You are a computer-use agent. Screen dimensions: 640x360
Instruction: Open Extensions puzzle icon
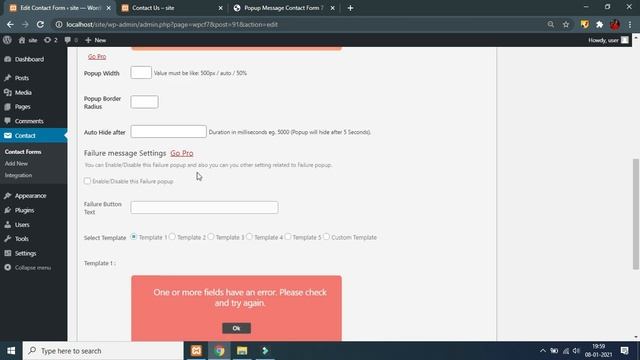coord(600,24)
